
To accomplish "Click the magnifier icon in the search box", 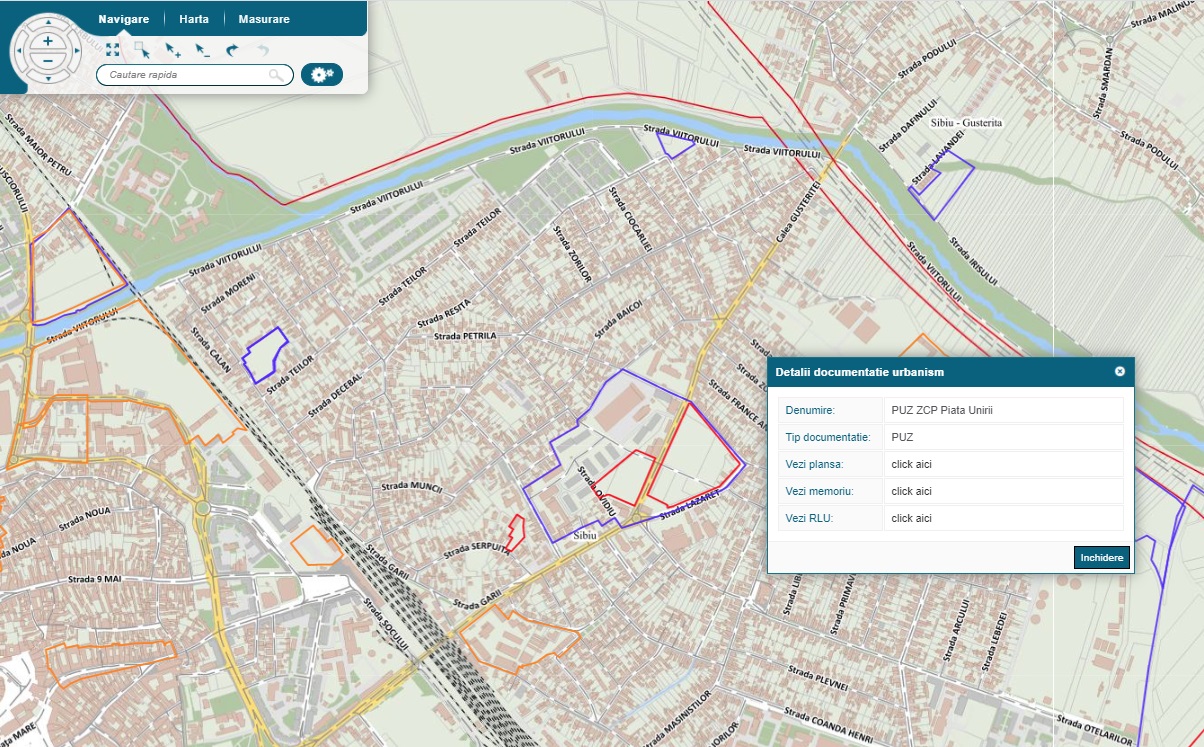I will pos(276,75).
